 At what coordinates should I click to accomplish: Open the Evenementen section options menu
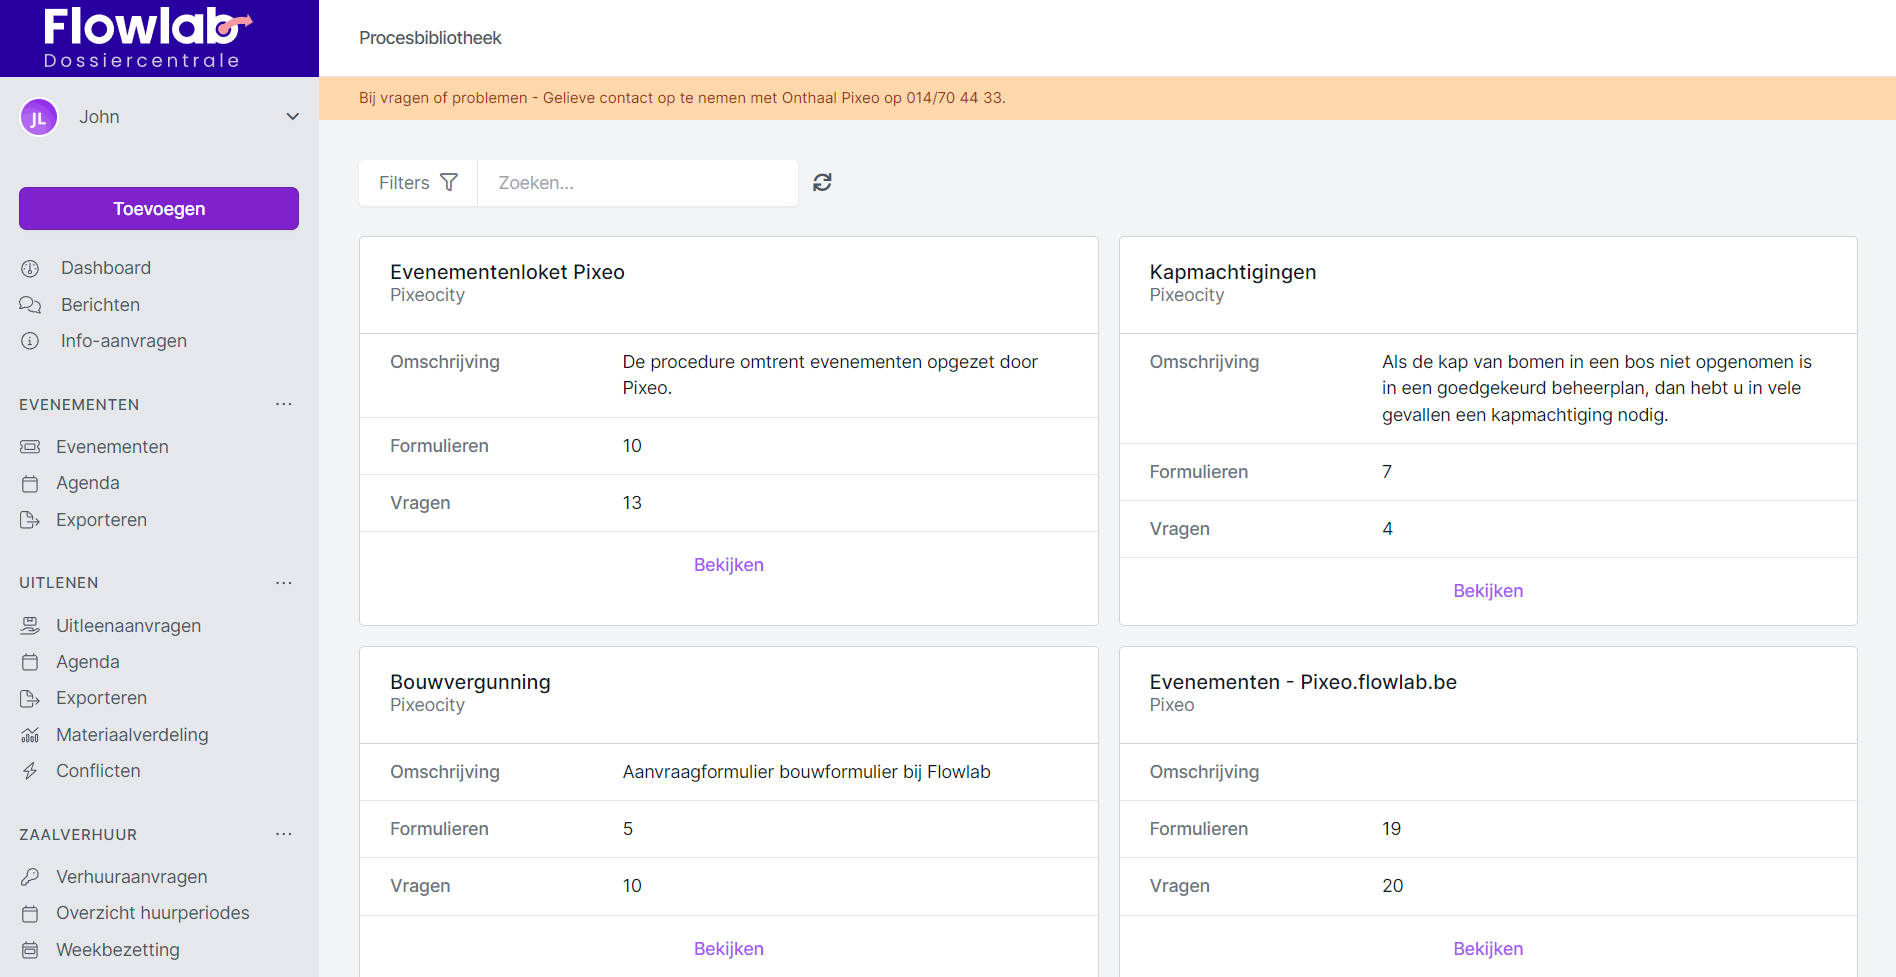pyautogui.click(x=284, y=404)
